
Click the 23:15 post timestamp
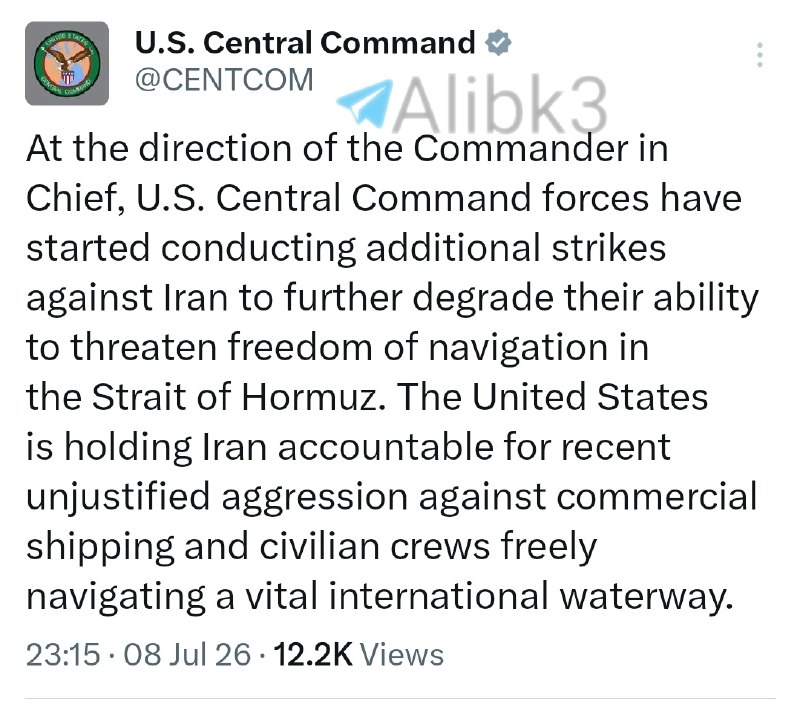pos(63,655)
